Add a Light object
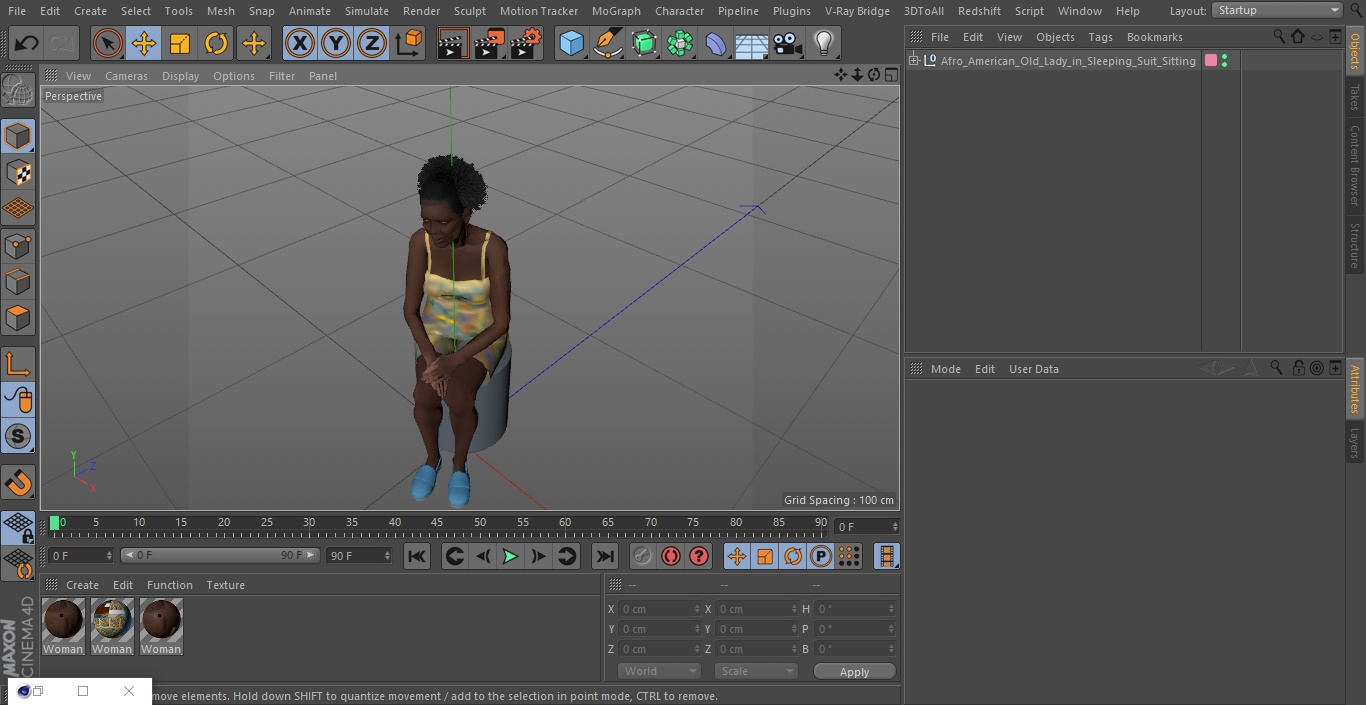 [824, 43]
